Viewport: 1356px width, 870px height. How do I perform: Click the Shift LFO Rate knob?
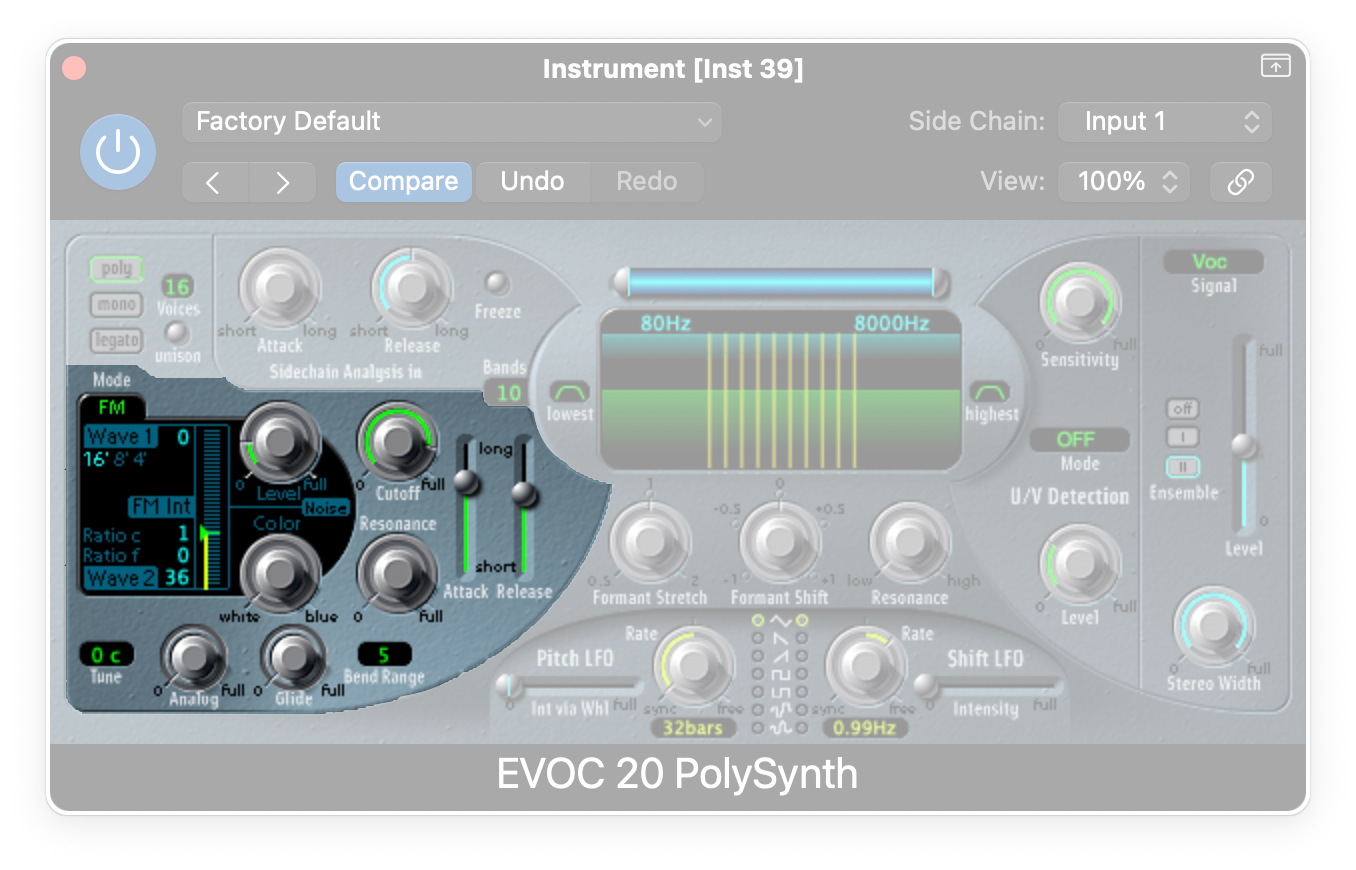coord(866,667)
